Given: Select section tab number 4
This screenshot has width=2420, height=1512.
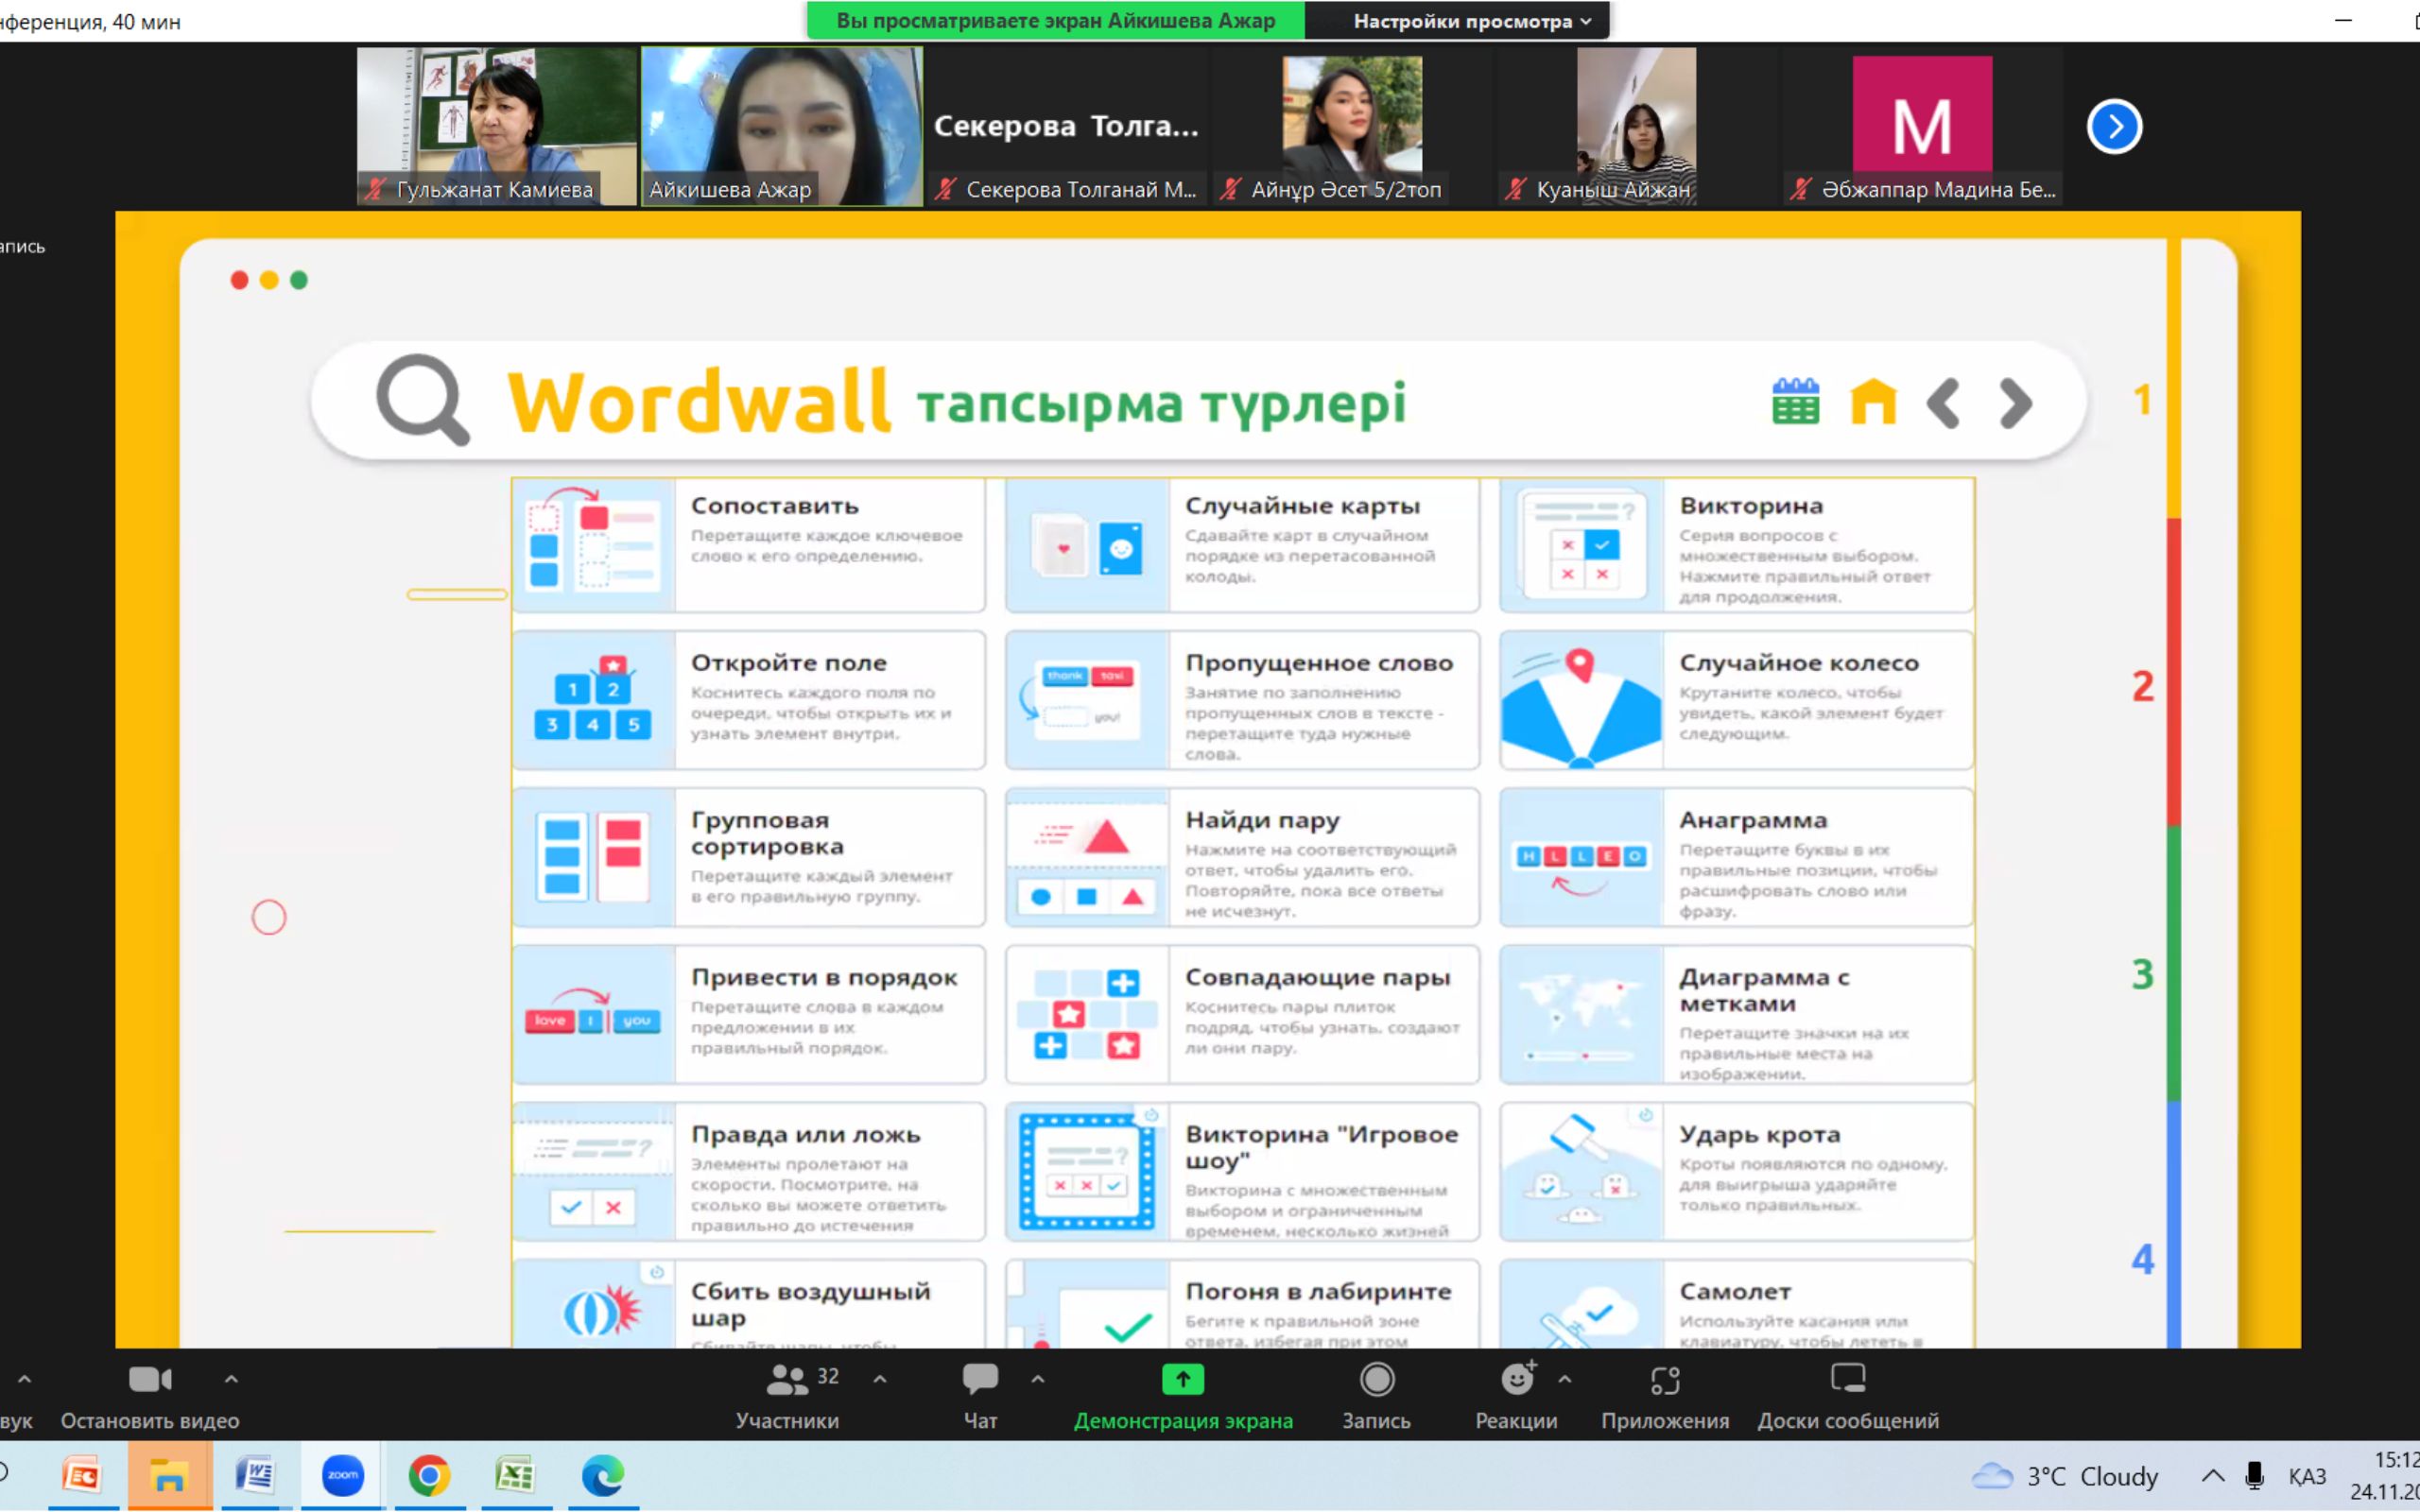Looking at the screenshot, I should coord(2142,1259).
